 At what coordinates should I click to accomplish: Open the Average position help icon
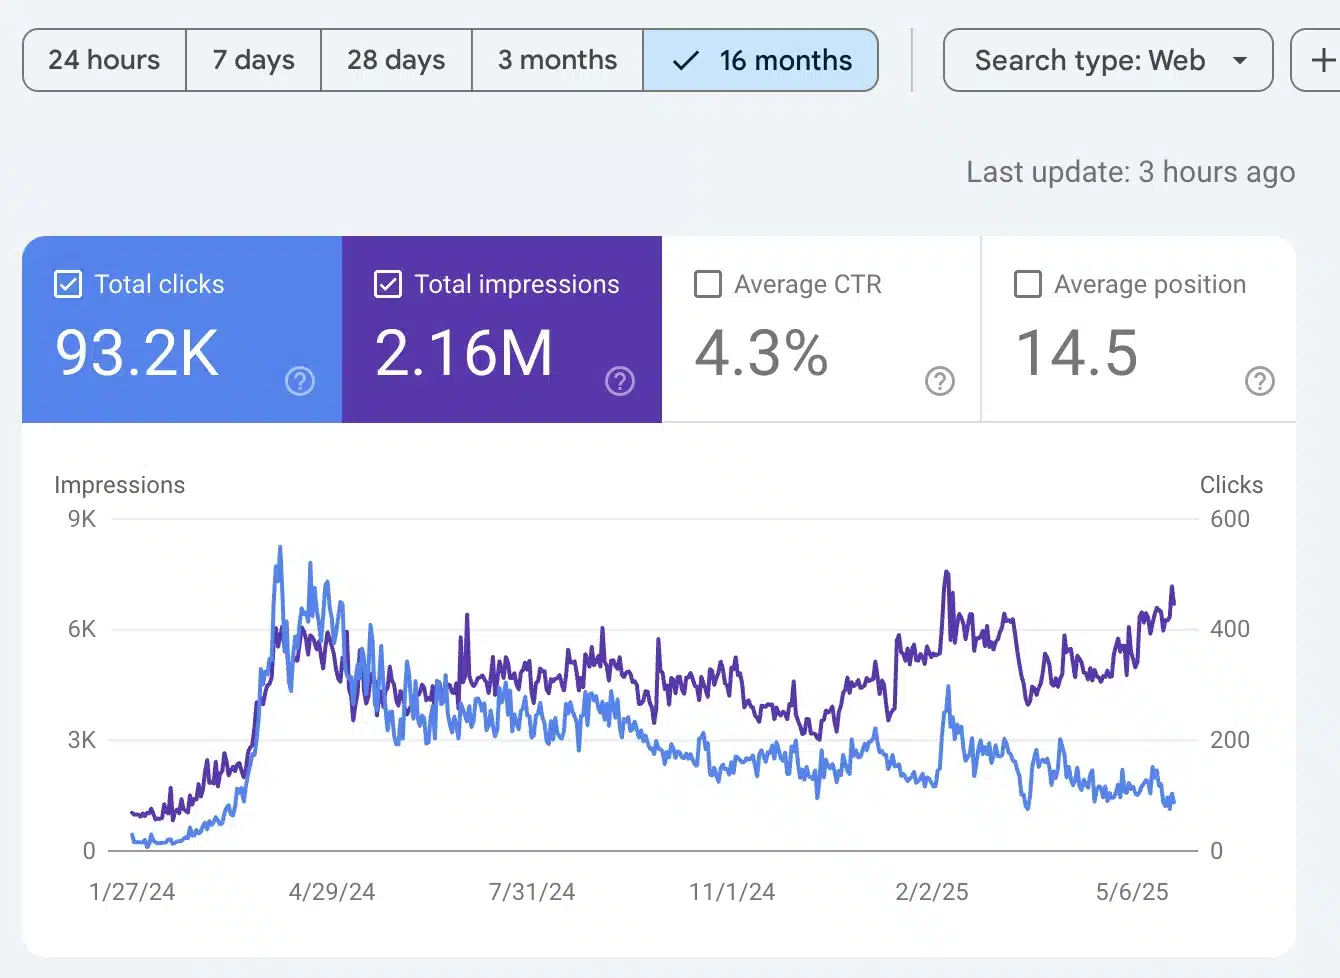1260,381
